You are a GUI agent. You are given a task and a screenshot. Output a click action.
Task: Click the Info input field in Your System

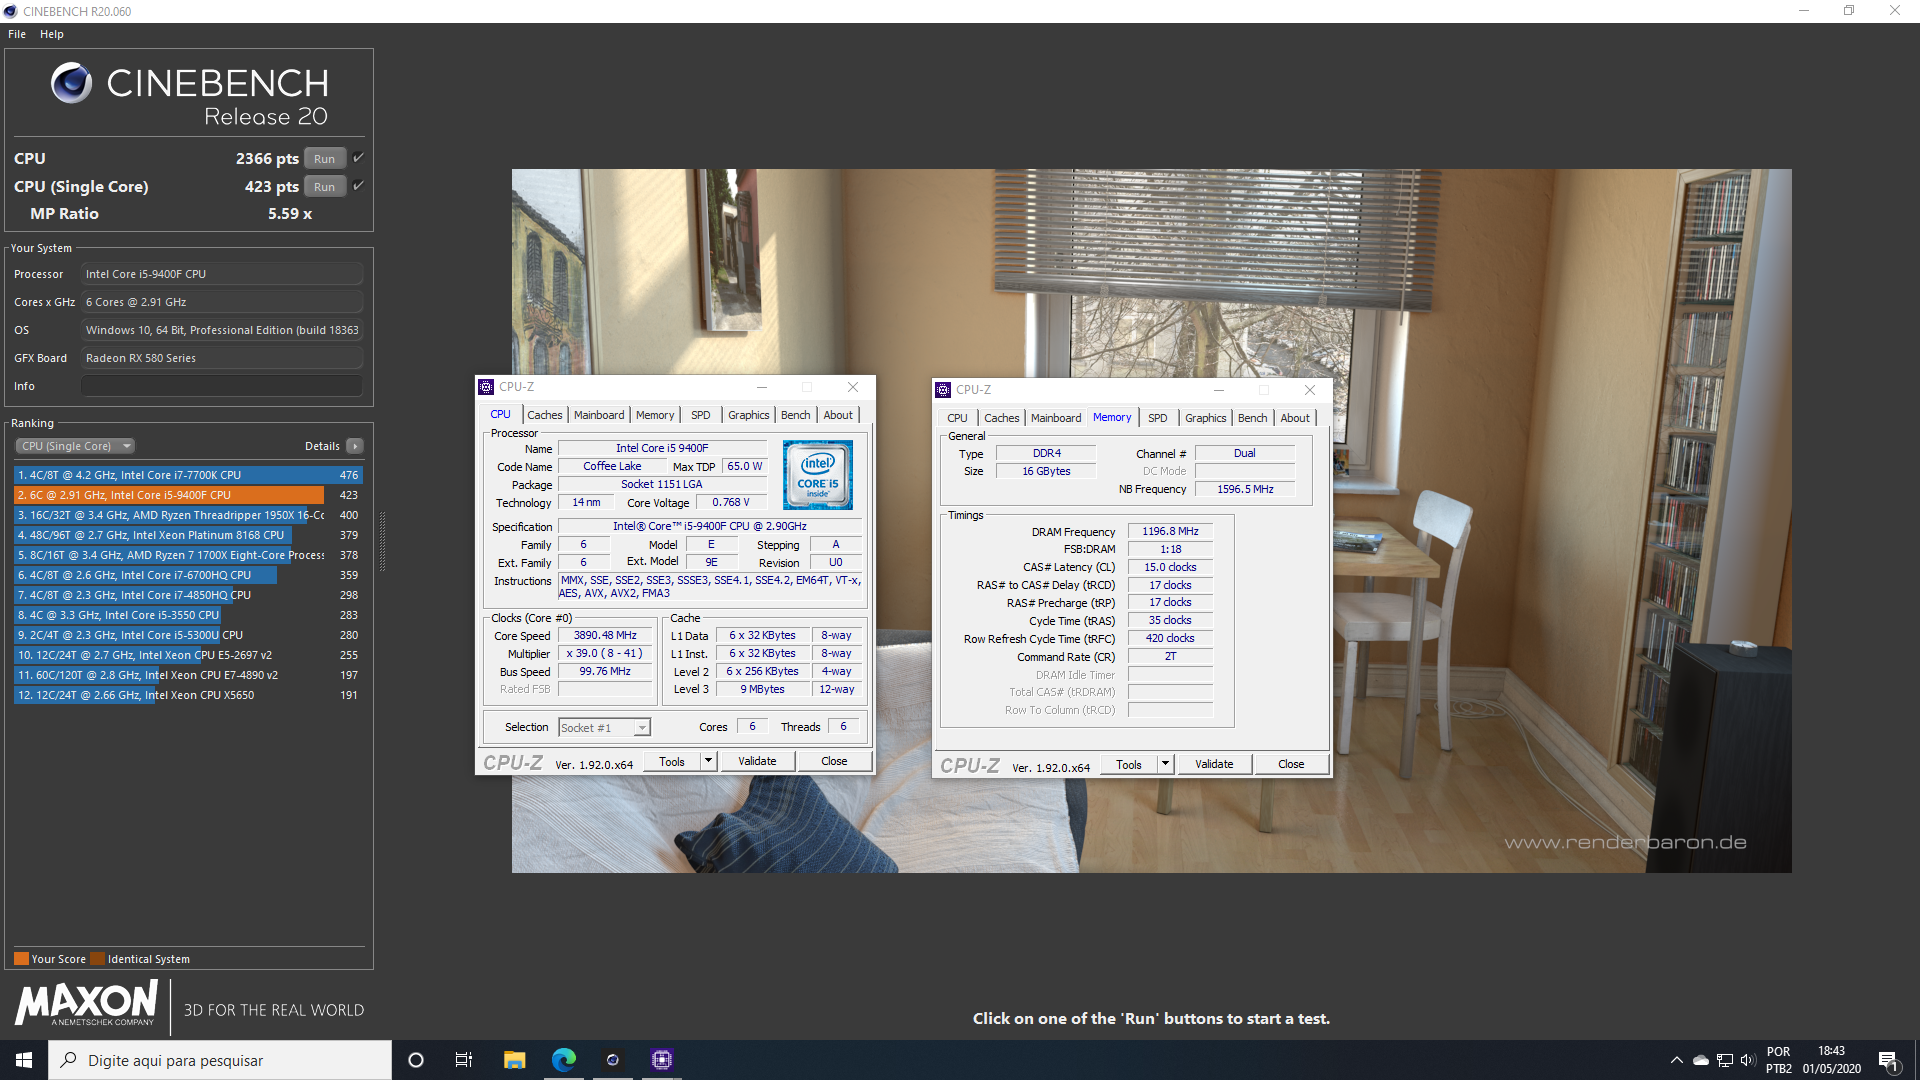221,386
